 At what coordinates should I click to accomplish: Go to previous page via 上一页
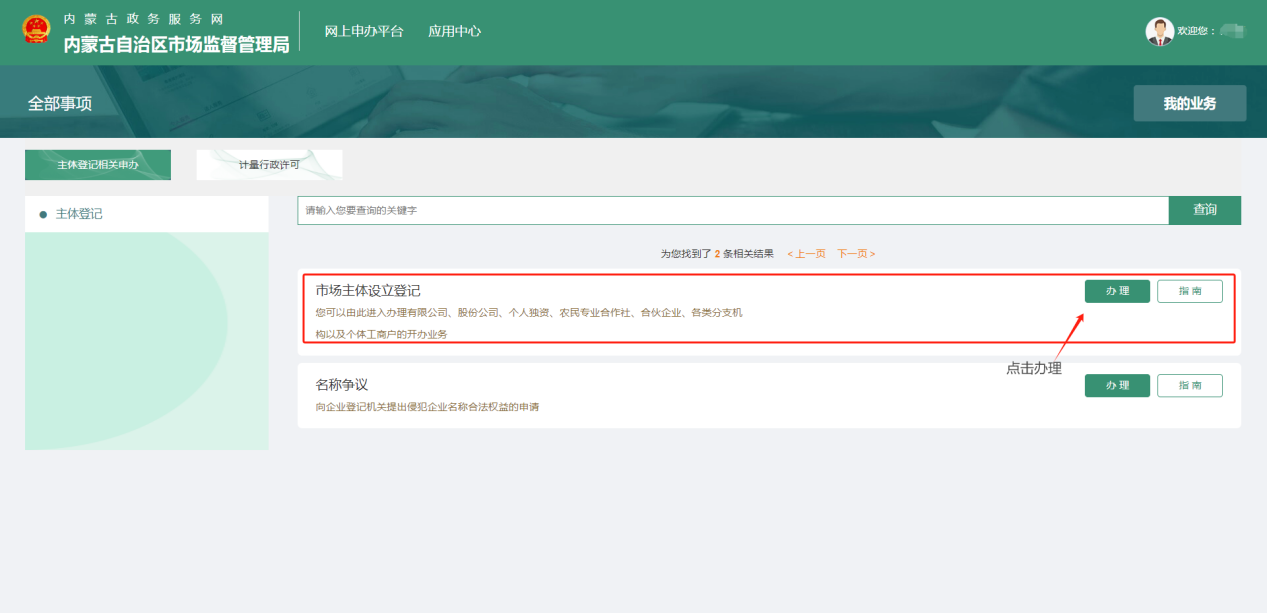pos(806,254)
